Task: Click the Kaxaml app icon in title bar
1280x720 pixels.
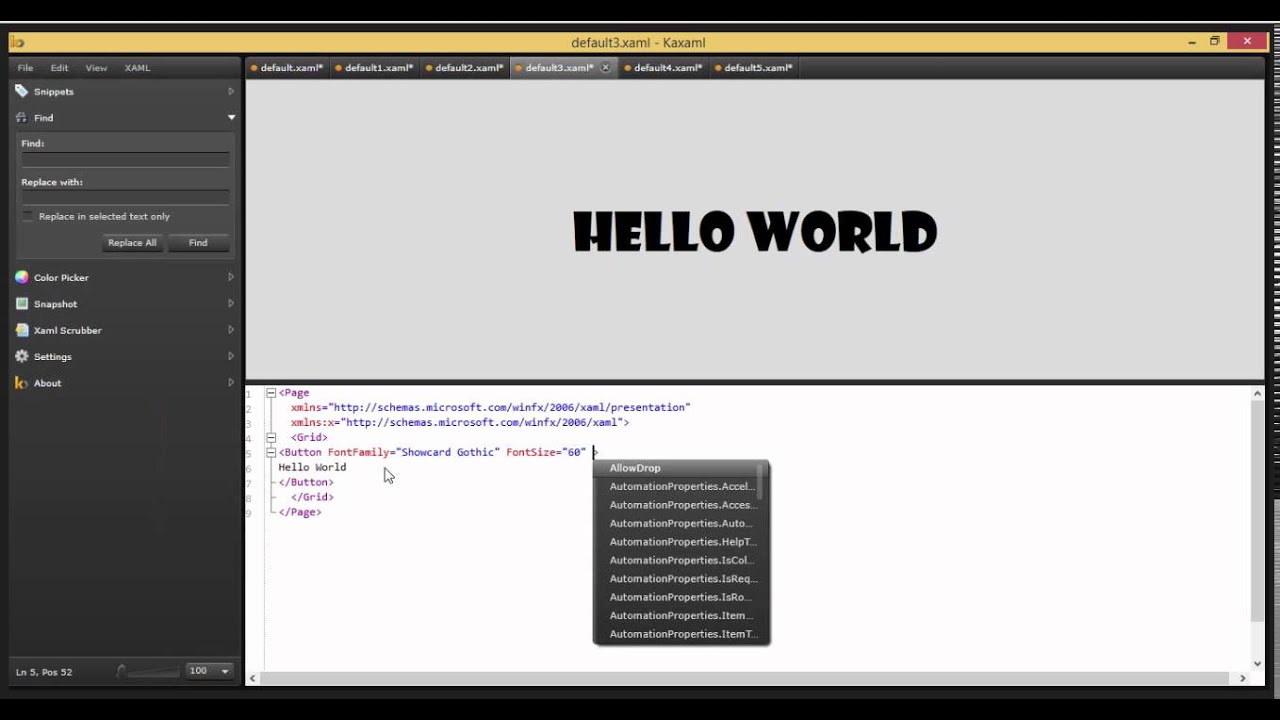Action: 17,42
